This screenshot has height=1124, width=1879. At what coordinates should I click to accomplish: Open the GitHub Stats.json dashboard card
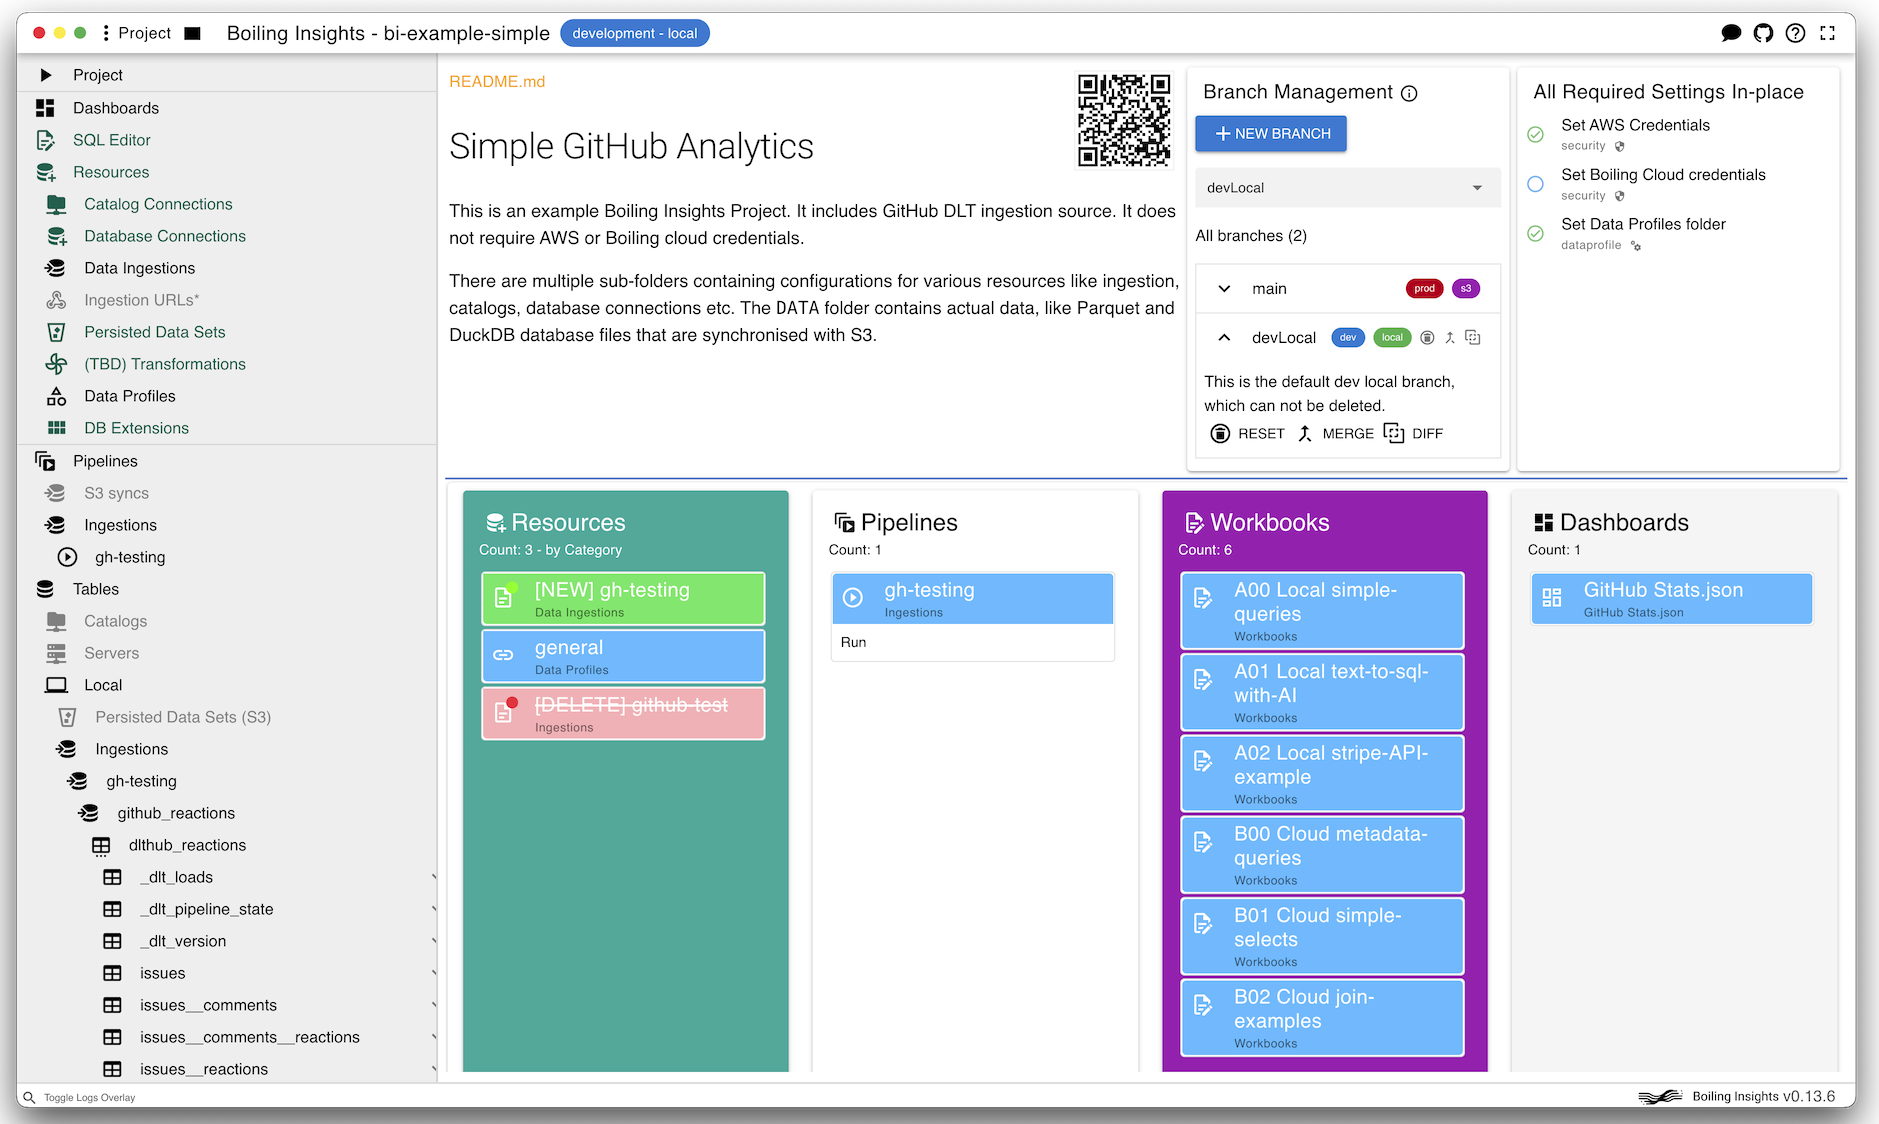pos(1671,598)
